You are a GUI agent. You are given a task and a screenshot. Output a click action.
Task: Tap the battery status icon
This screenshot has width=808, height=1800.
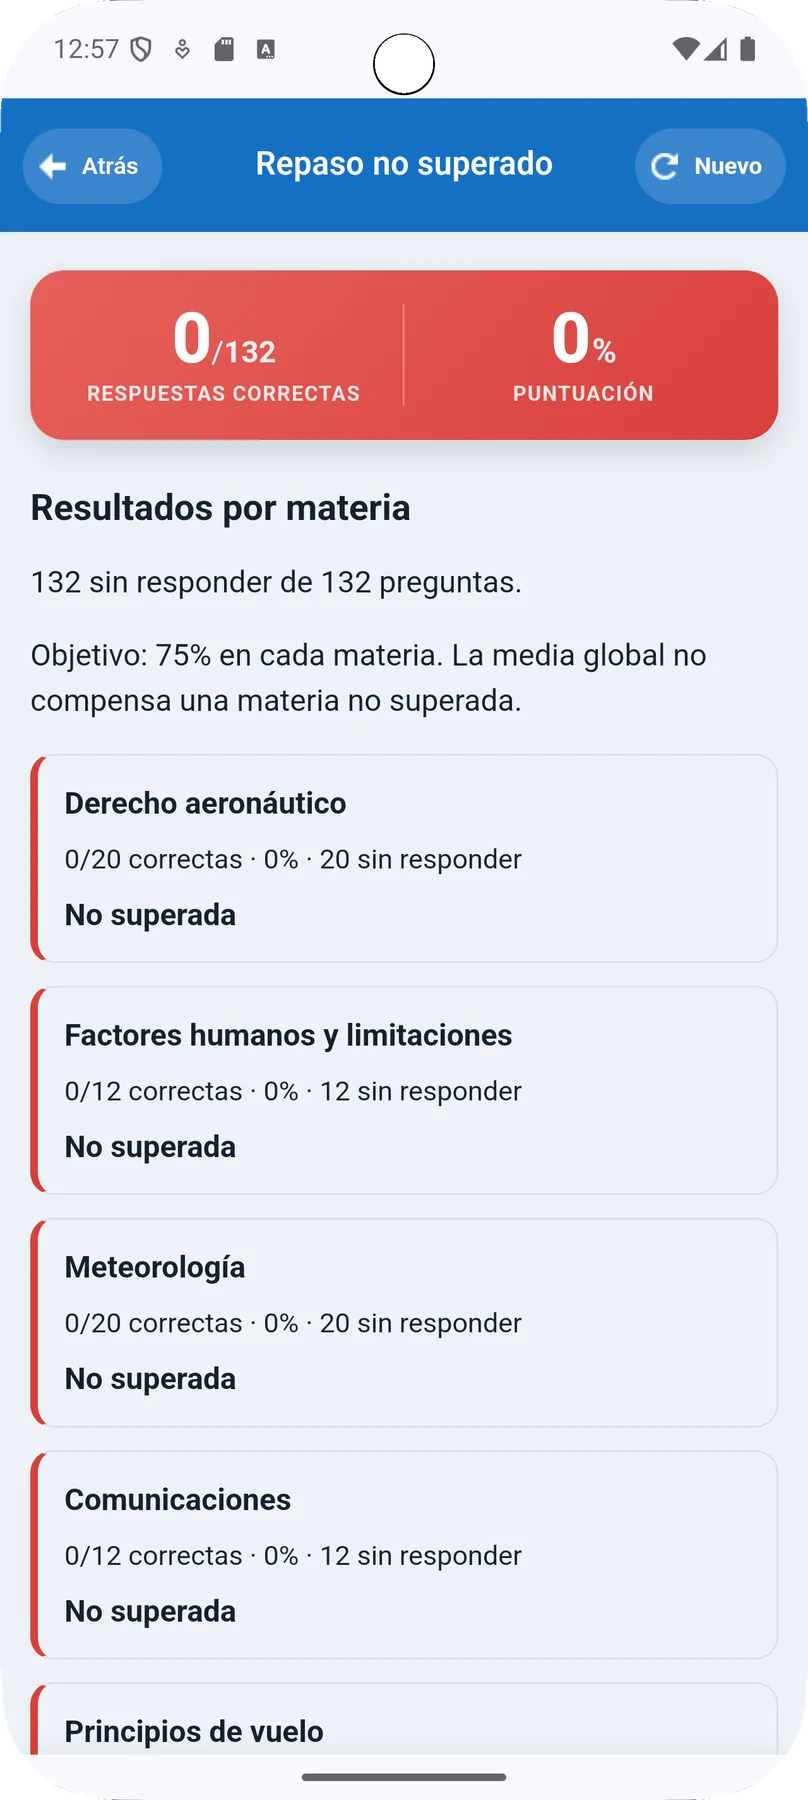pyautogui.click(x=747, y=49)
